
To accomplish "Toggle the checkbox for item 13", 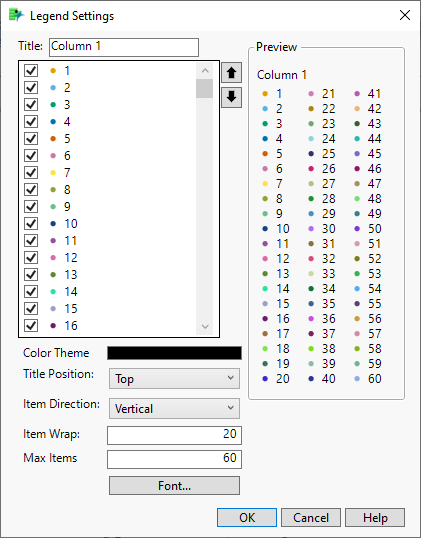I will (x=31, y=274).
